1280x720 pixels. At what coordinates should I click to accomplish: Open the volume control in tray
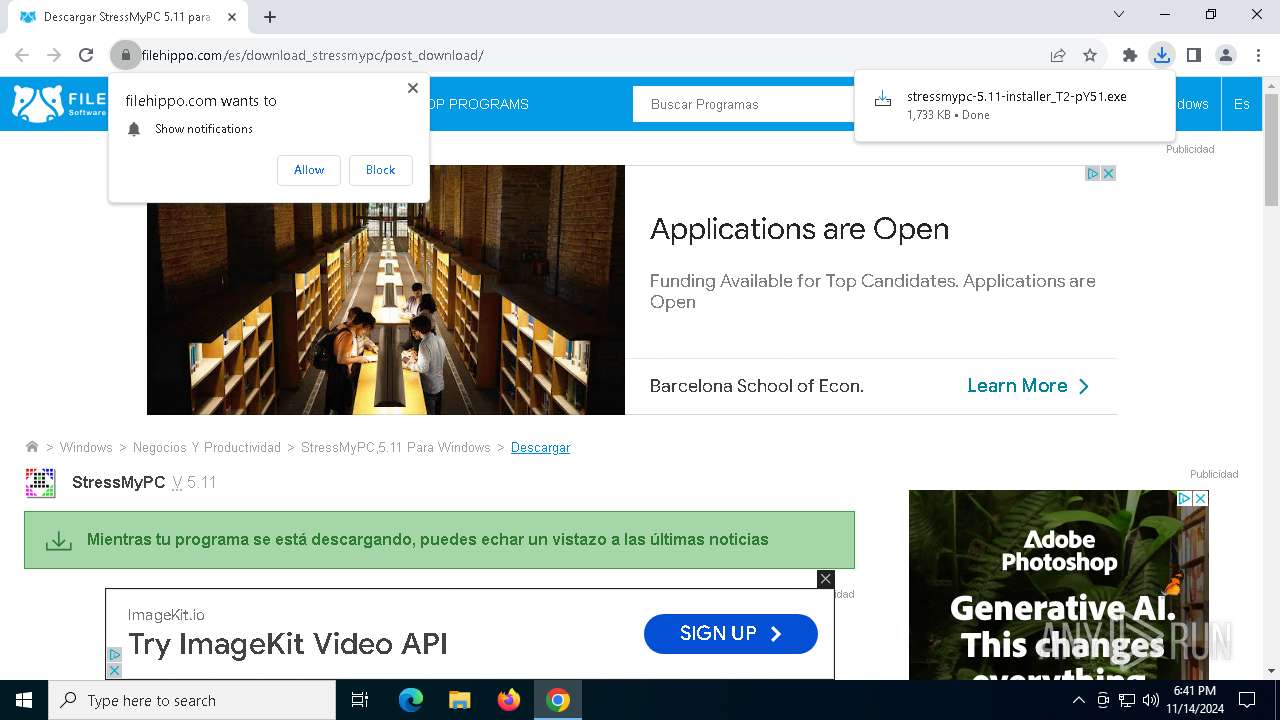click(1151, 700)
